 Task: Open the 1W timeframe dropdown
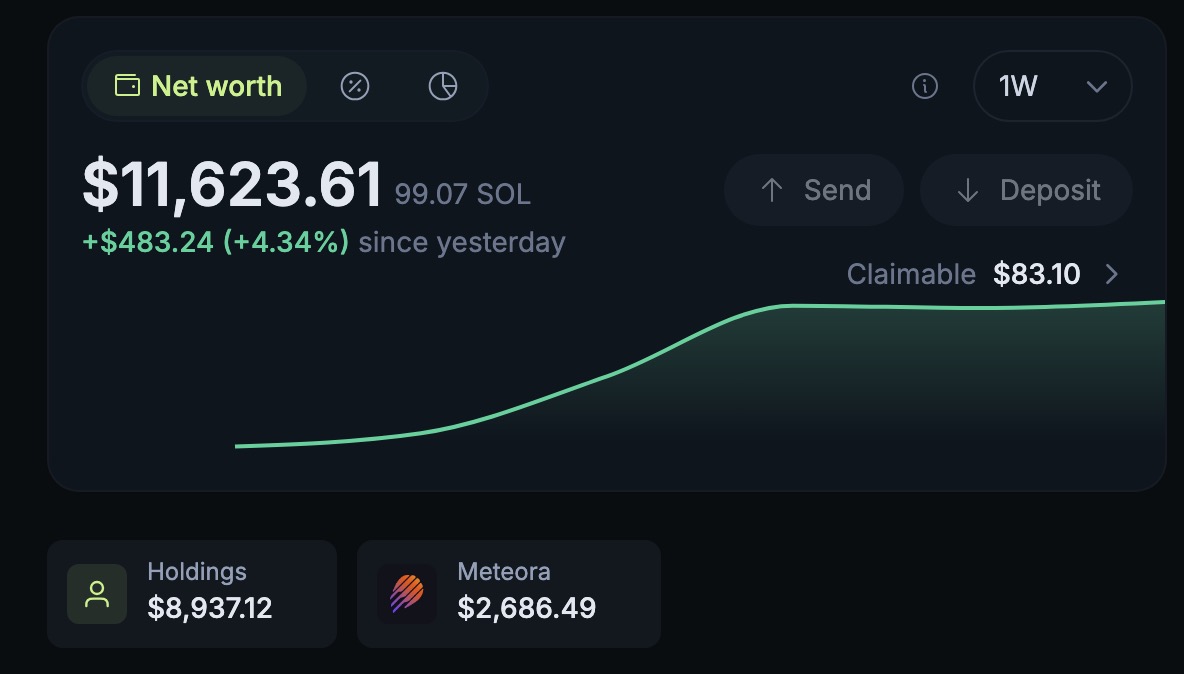click(1053, 86)
